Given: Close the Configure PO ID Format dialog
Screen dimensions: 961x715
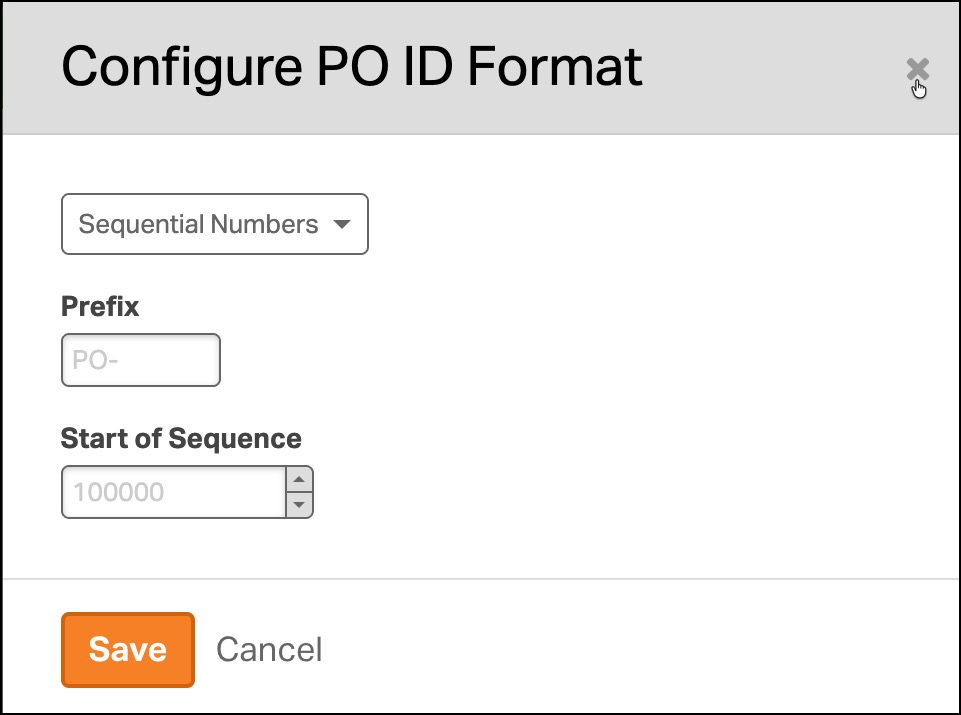Looking at the screenshot, I should (x=917, y=69).
